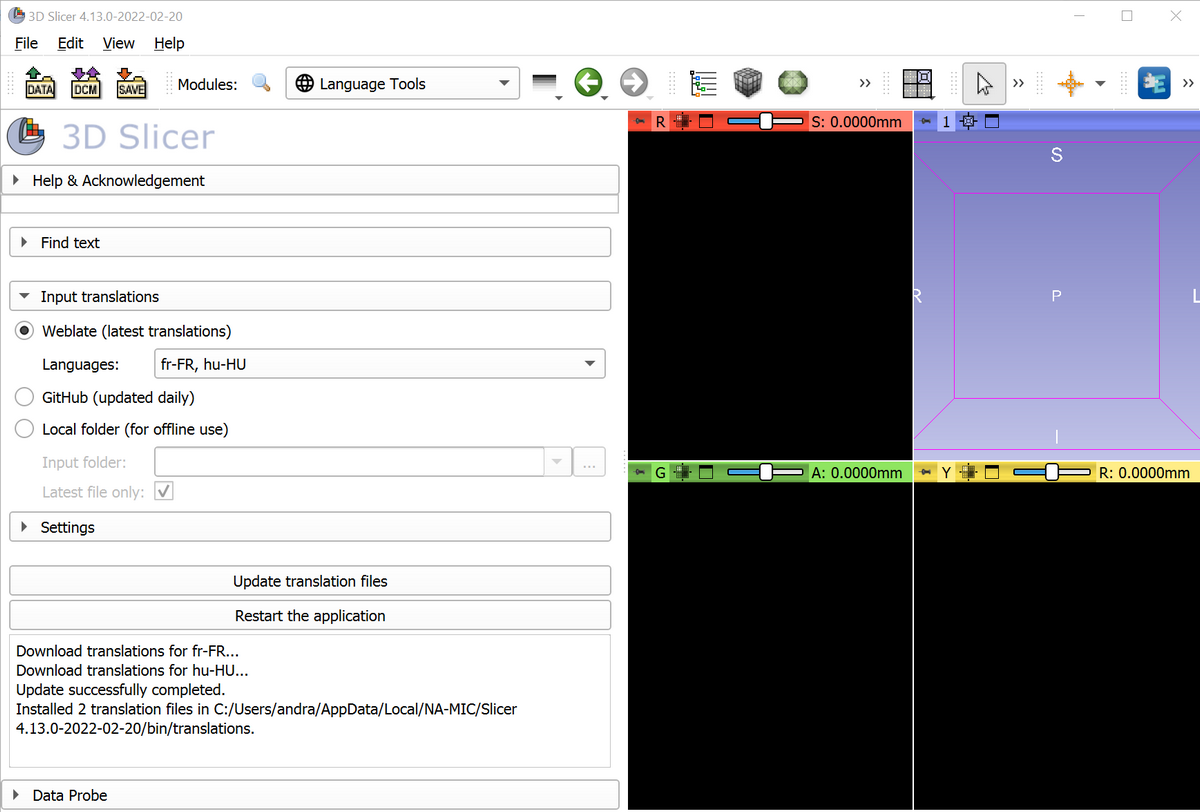This screenshot has width=1200, height=812.
Task: Open the DCM DICOM browser icon
Action: (85, 84)
